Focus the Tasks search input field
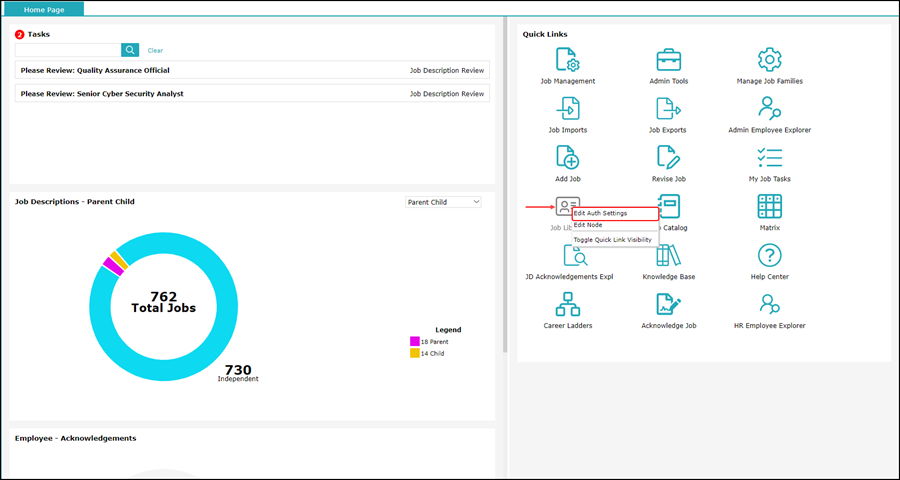This screenshot has height=480, width=900. (68, 50)
